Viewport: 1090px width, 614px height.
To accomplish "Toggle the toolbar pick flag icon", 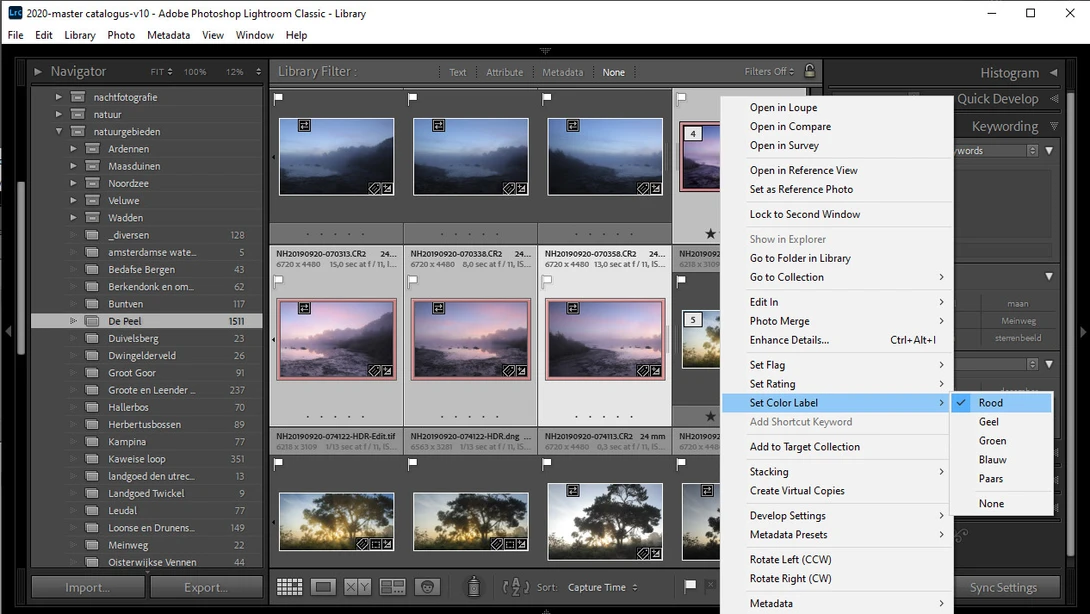I will [x=690, y=586].
